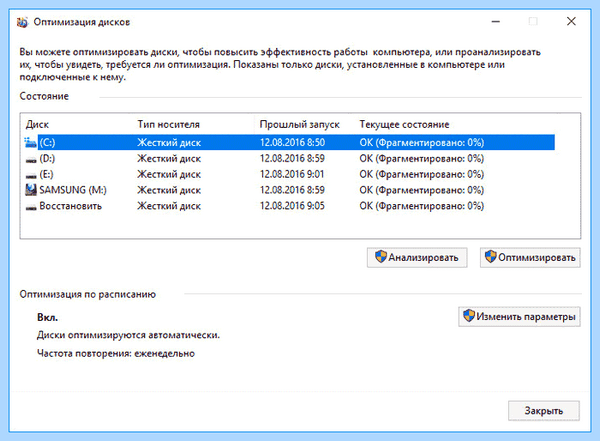
Task: Sort by Текущее состояние column header
Action: point(404,124)
